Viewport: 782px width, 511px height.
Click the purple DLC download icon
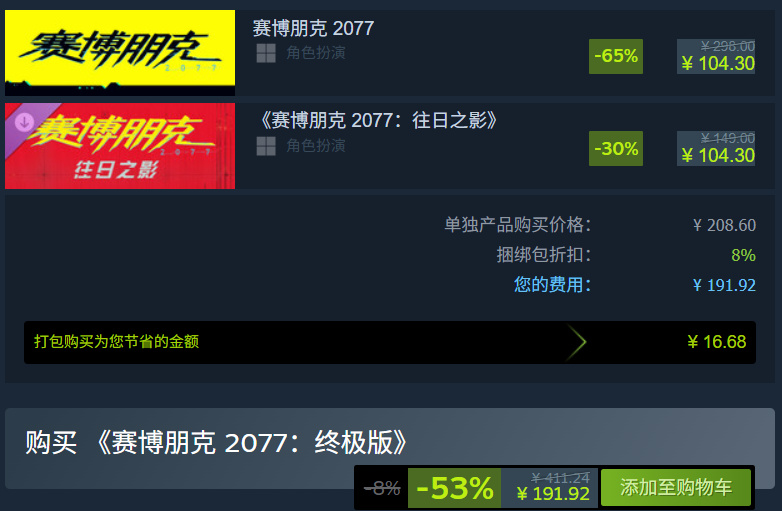click(x=24, y=122)
